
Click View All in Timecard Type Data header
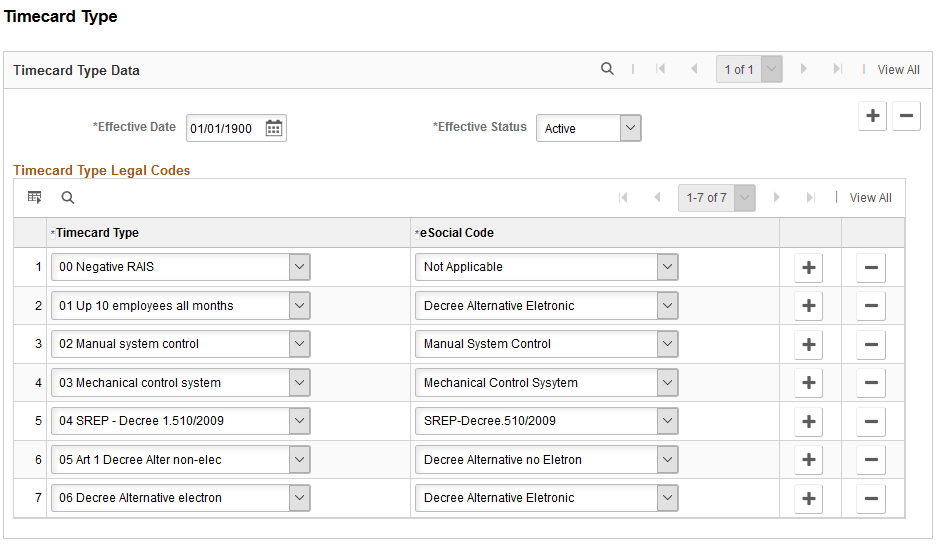coord(898,70)
